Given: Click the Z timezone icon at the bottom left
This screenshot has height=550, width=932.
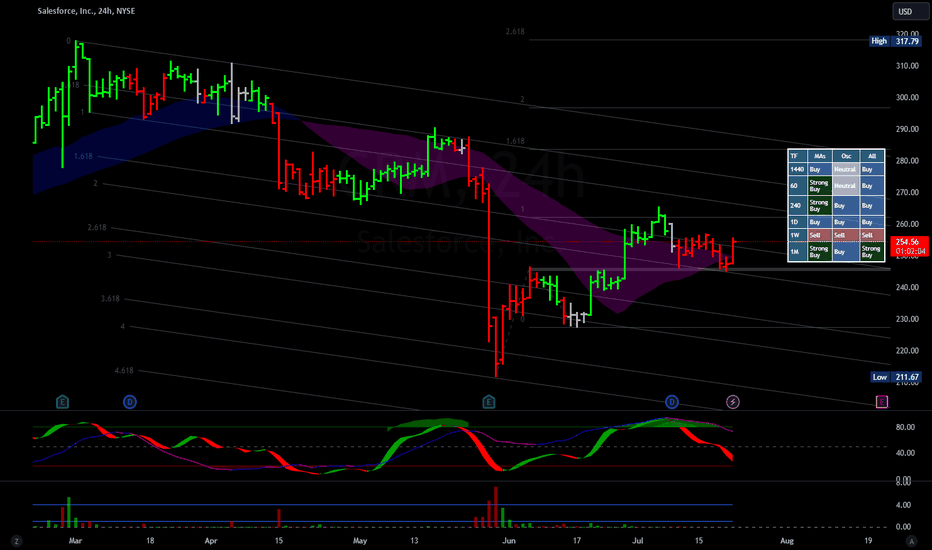Looking at the screenshot, I should pos(17,541).
